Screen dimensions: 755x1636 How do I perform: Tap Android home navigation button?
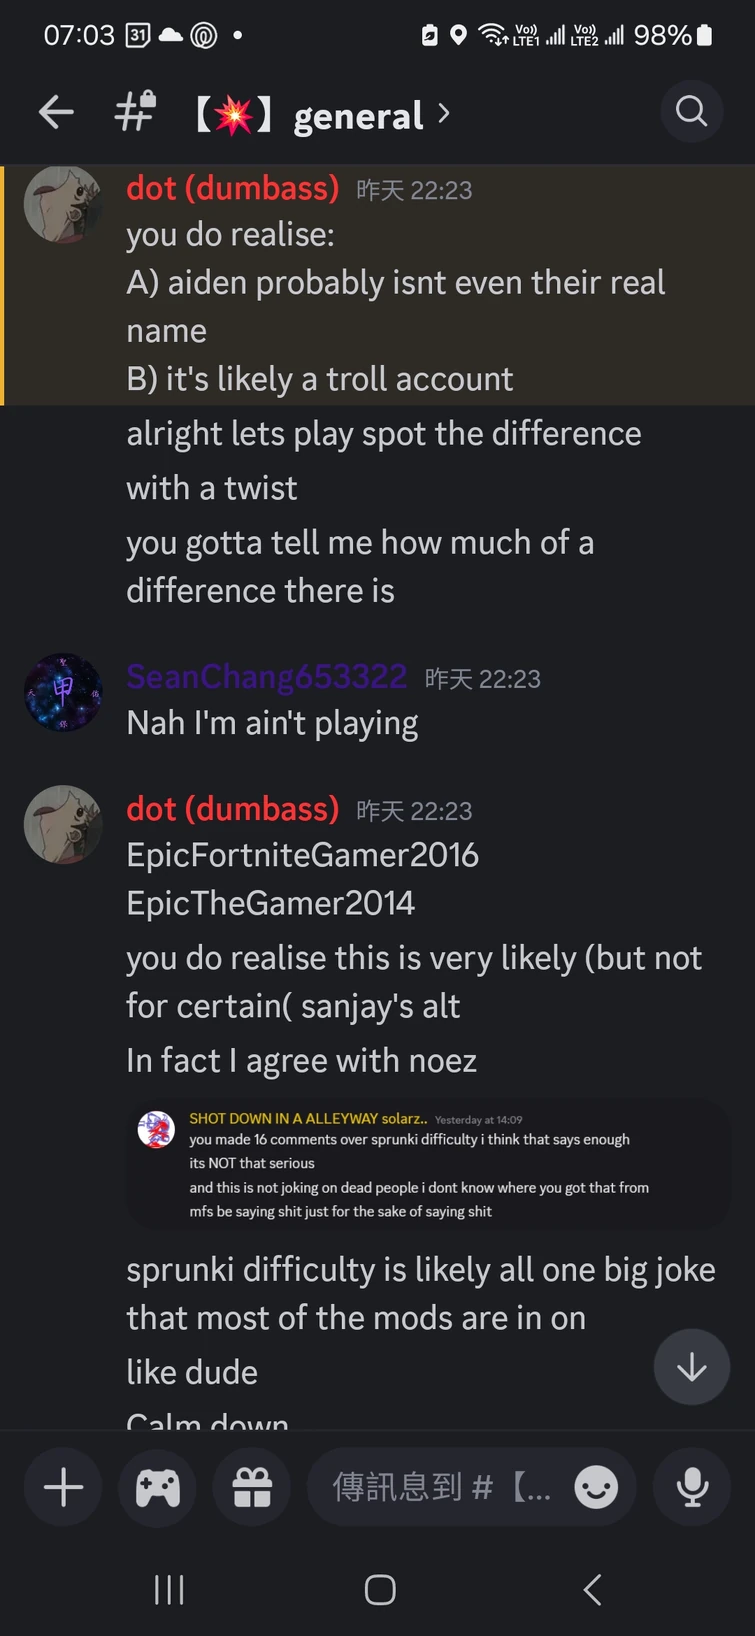click(x=380, y=1589)
